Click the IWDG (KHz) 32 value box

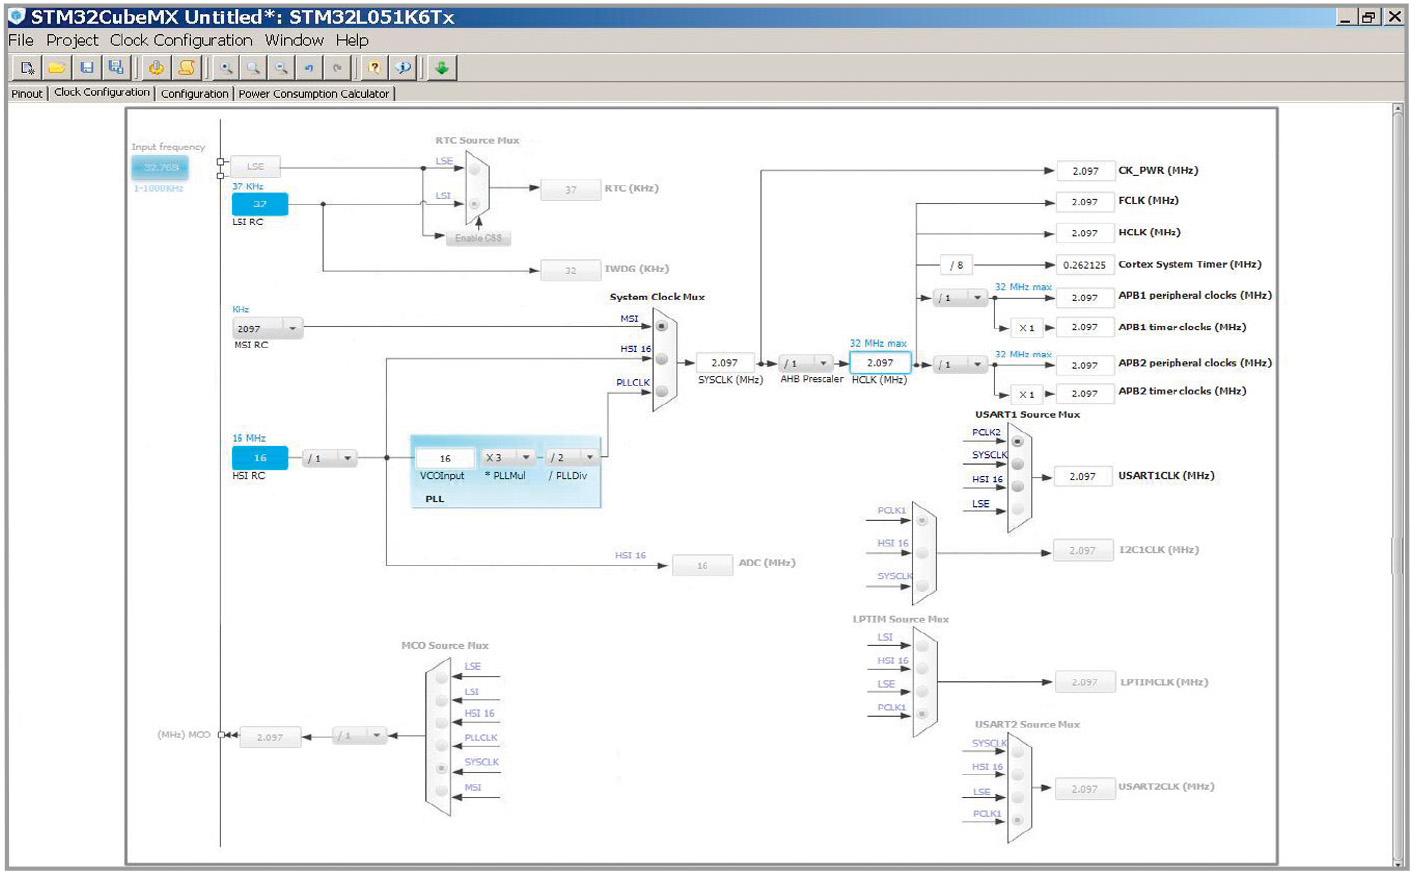tap(570, 270)
